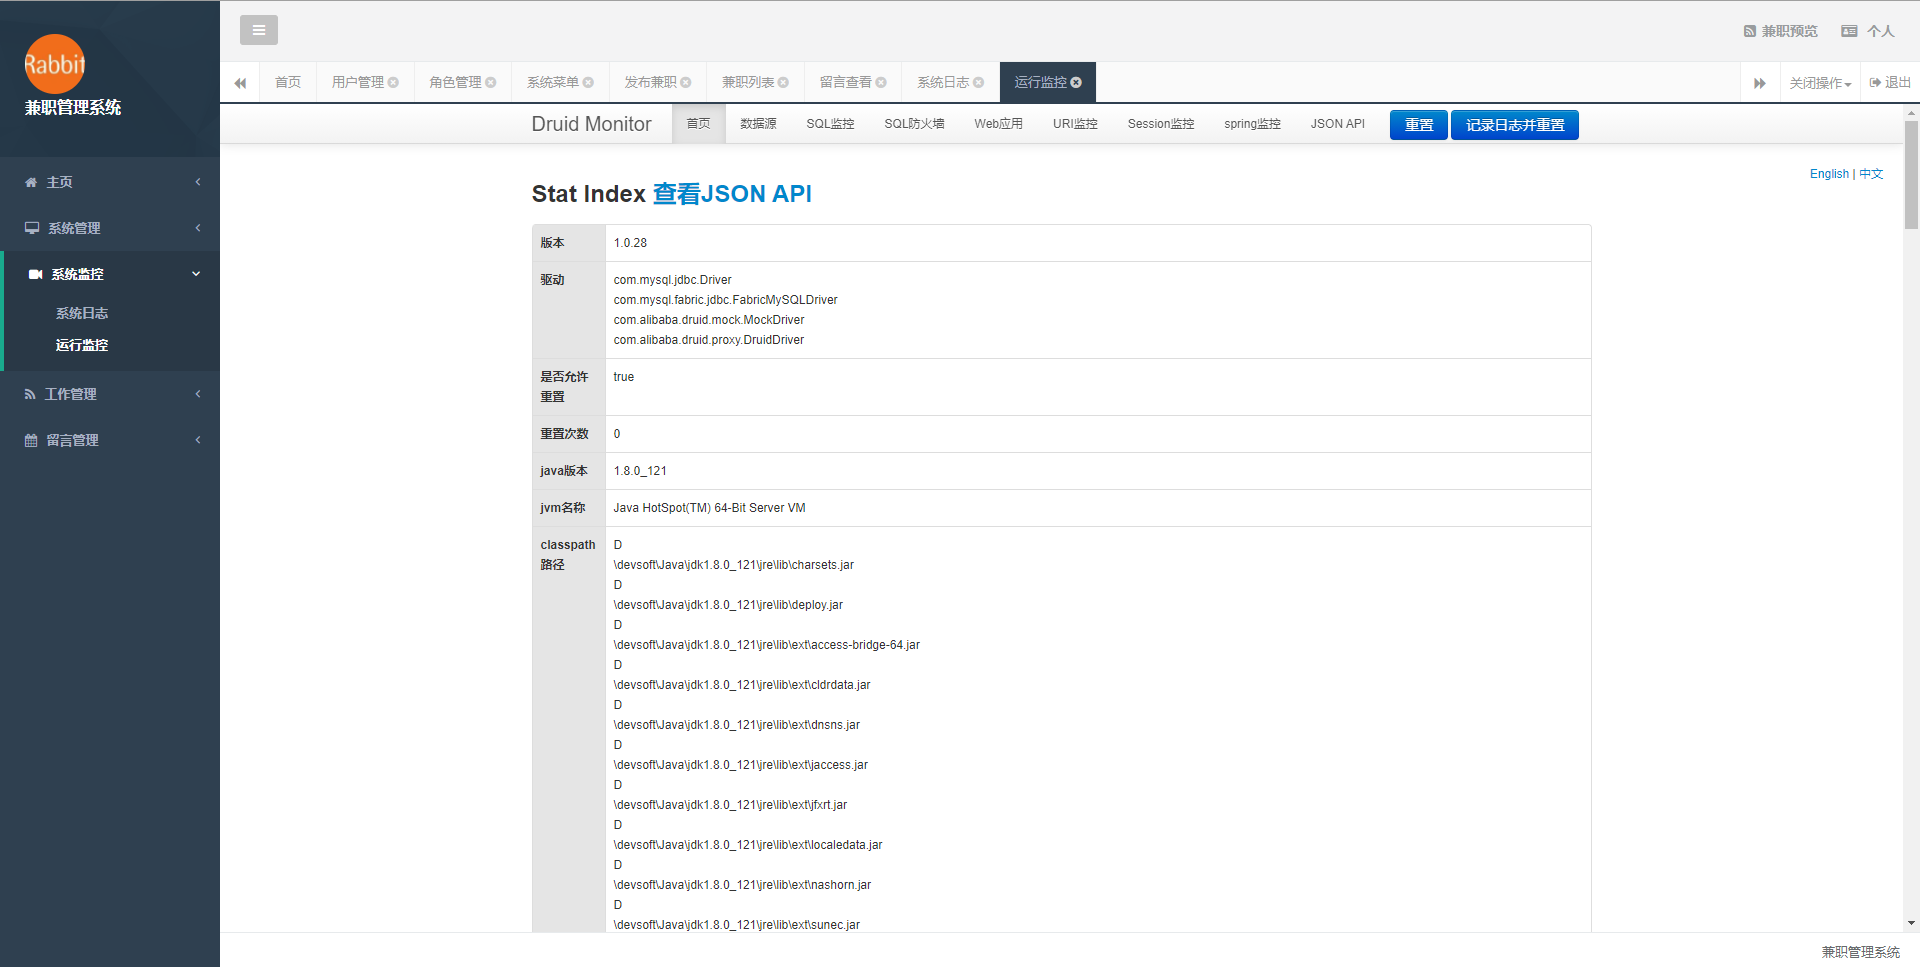Click the hamburger menu toggle button
This screenshot has height=967, width=1920.
coord(259,30)
